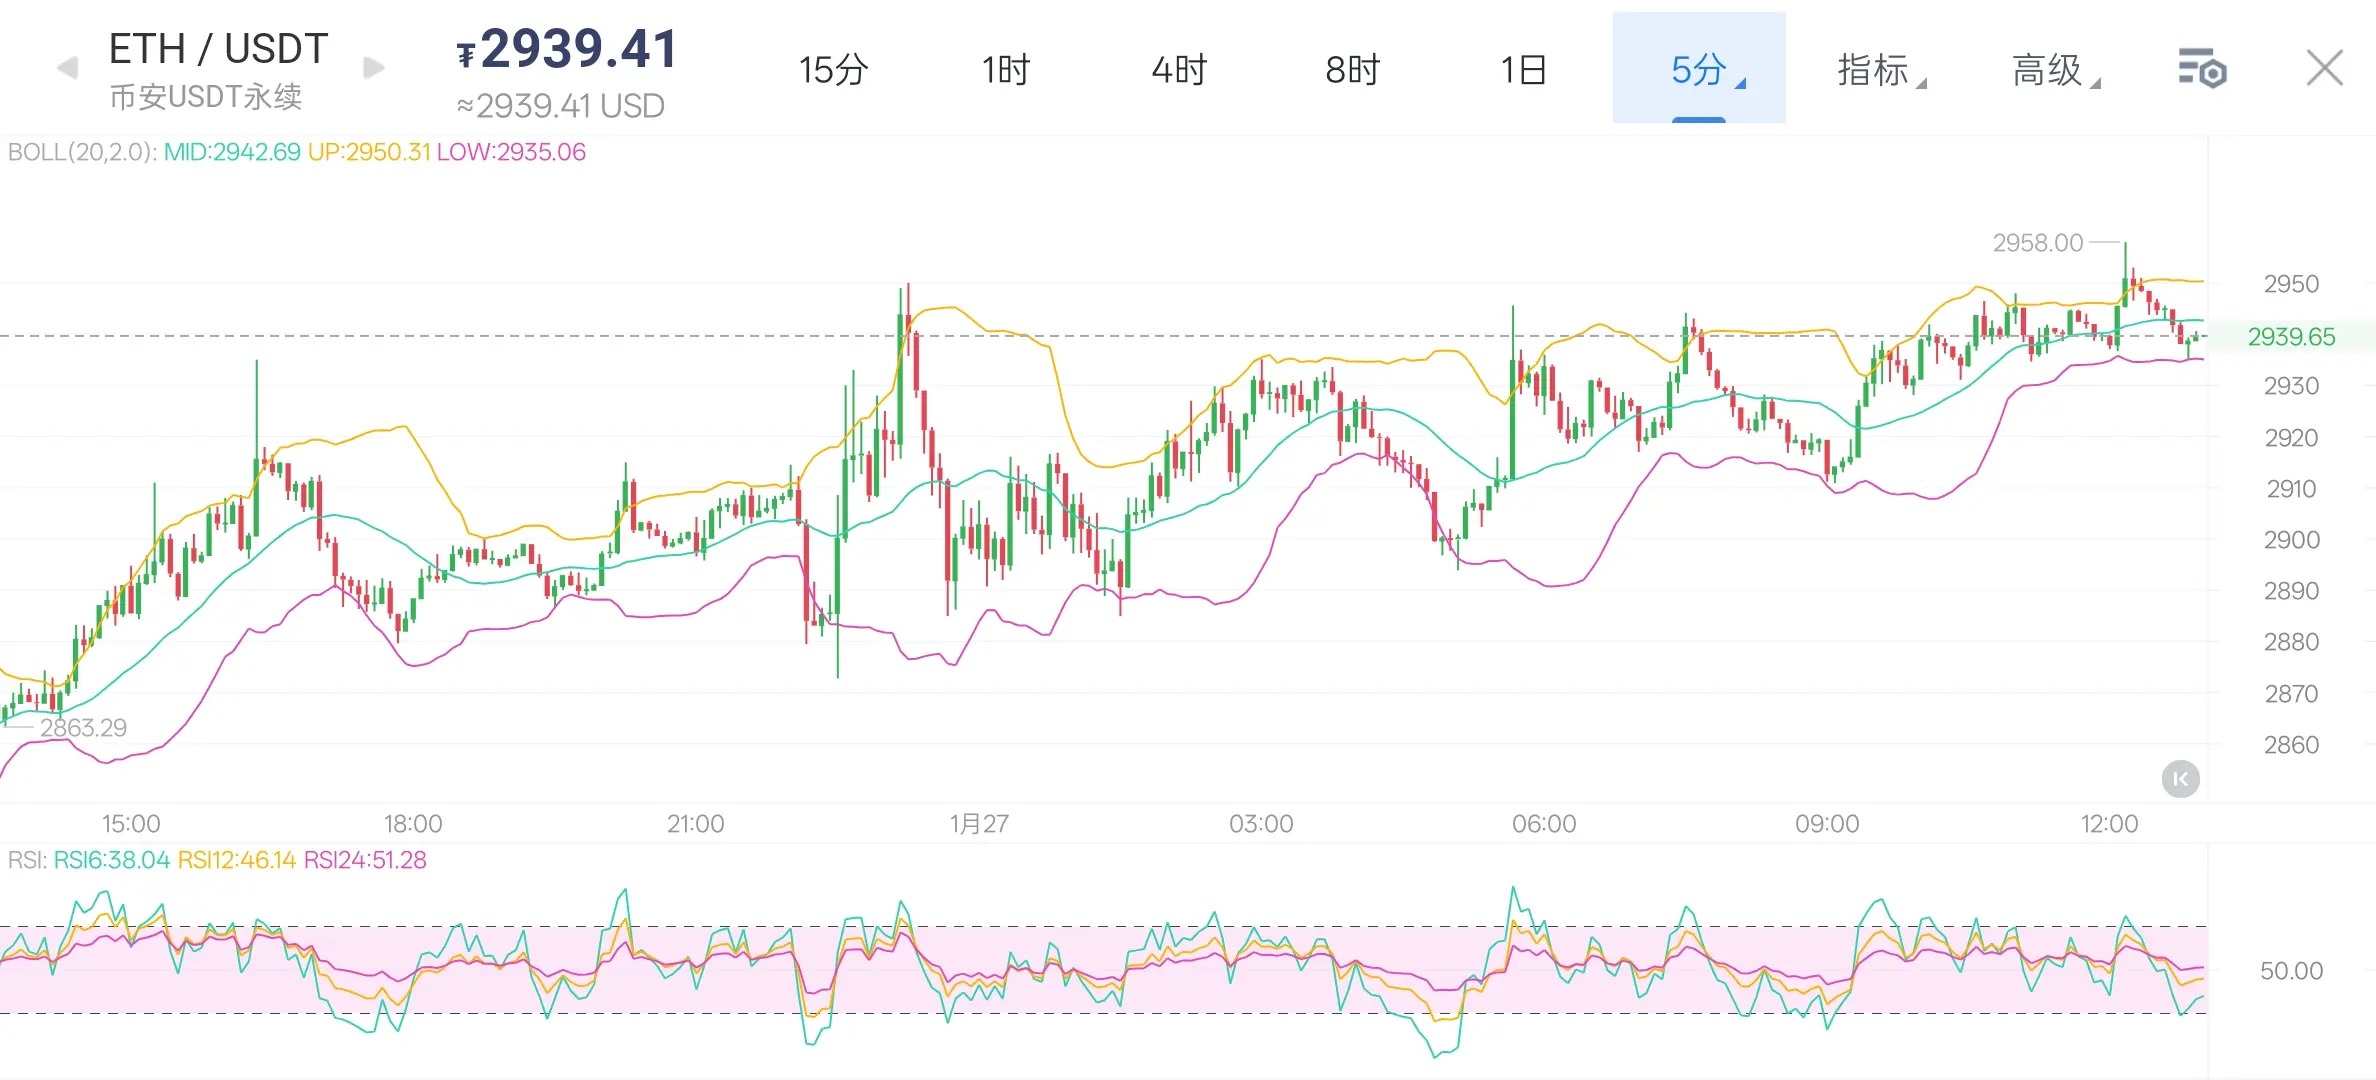Switch to the 1日 timeframe
Viewport: 2376px width, 1080px height.
tap(1523, 70)
